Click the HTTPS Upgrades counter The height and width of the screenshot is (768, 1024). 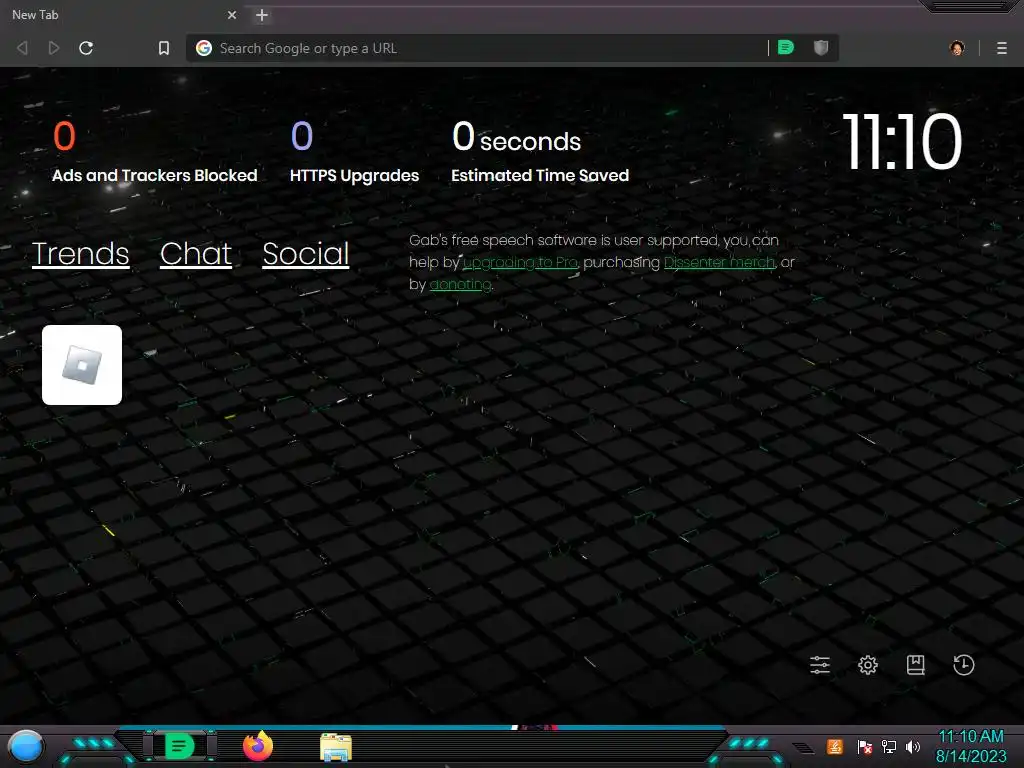pyautogui.click(x=355, y=152)
